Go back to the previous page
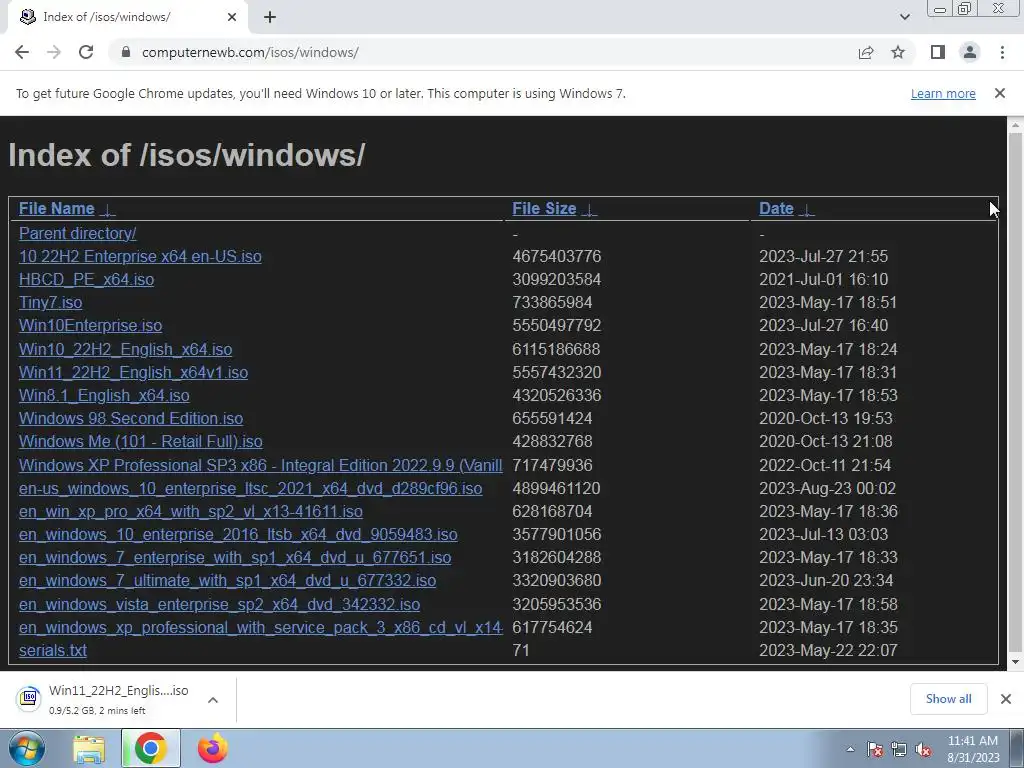 (22, 52)
